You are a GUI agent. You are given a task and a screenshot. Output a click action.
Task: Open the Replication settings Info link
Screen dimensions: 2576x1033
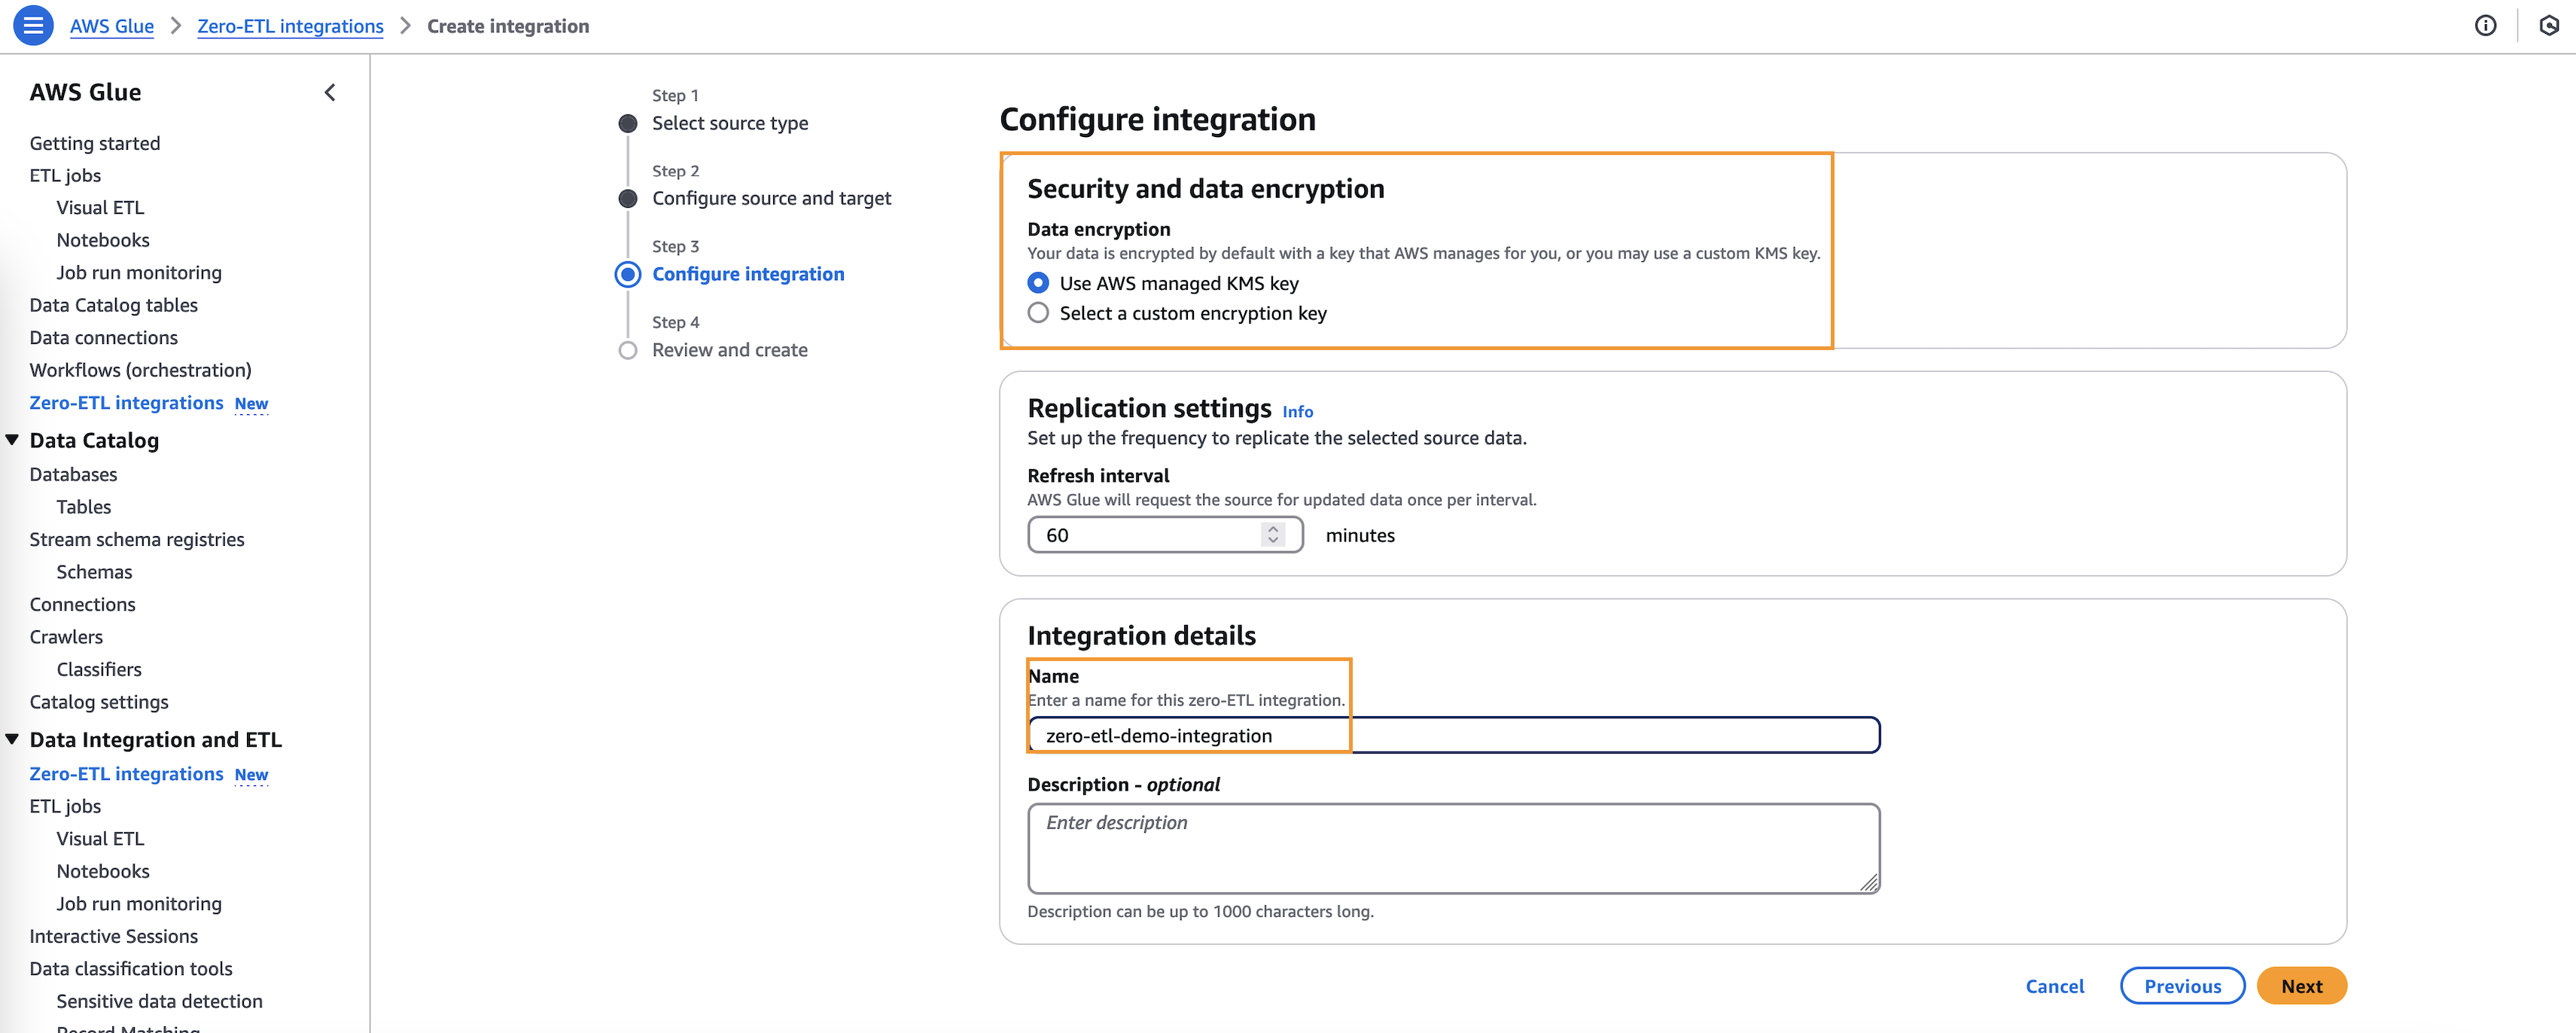[x=1297, y=412]
